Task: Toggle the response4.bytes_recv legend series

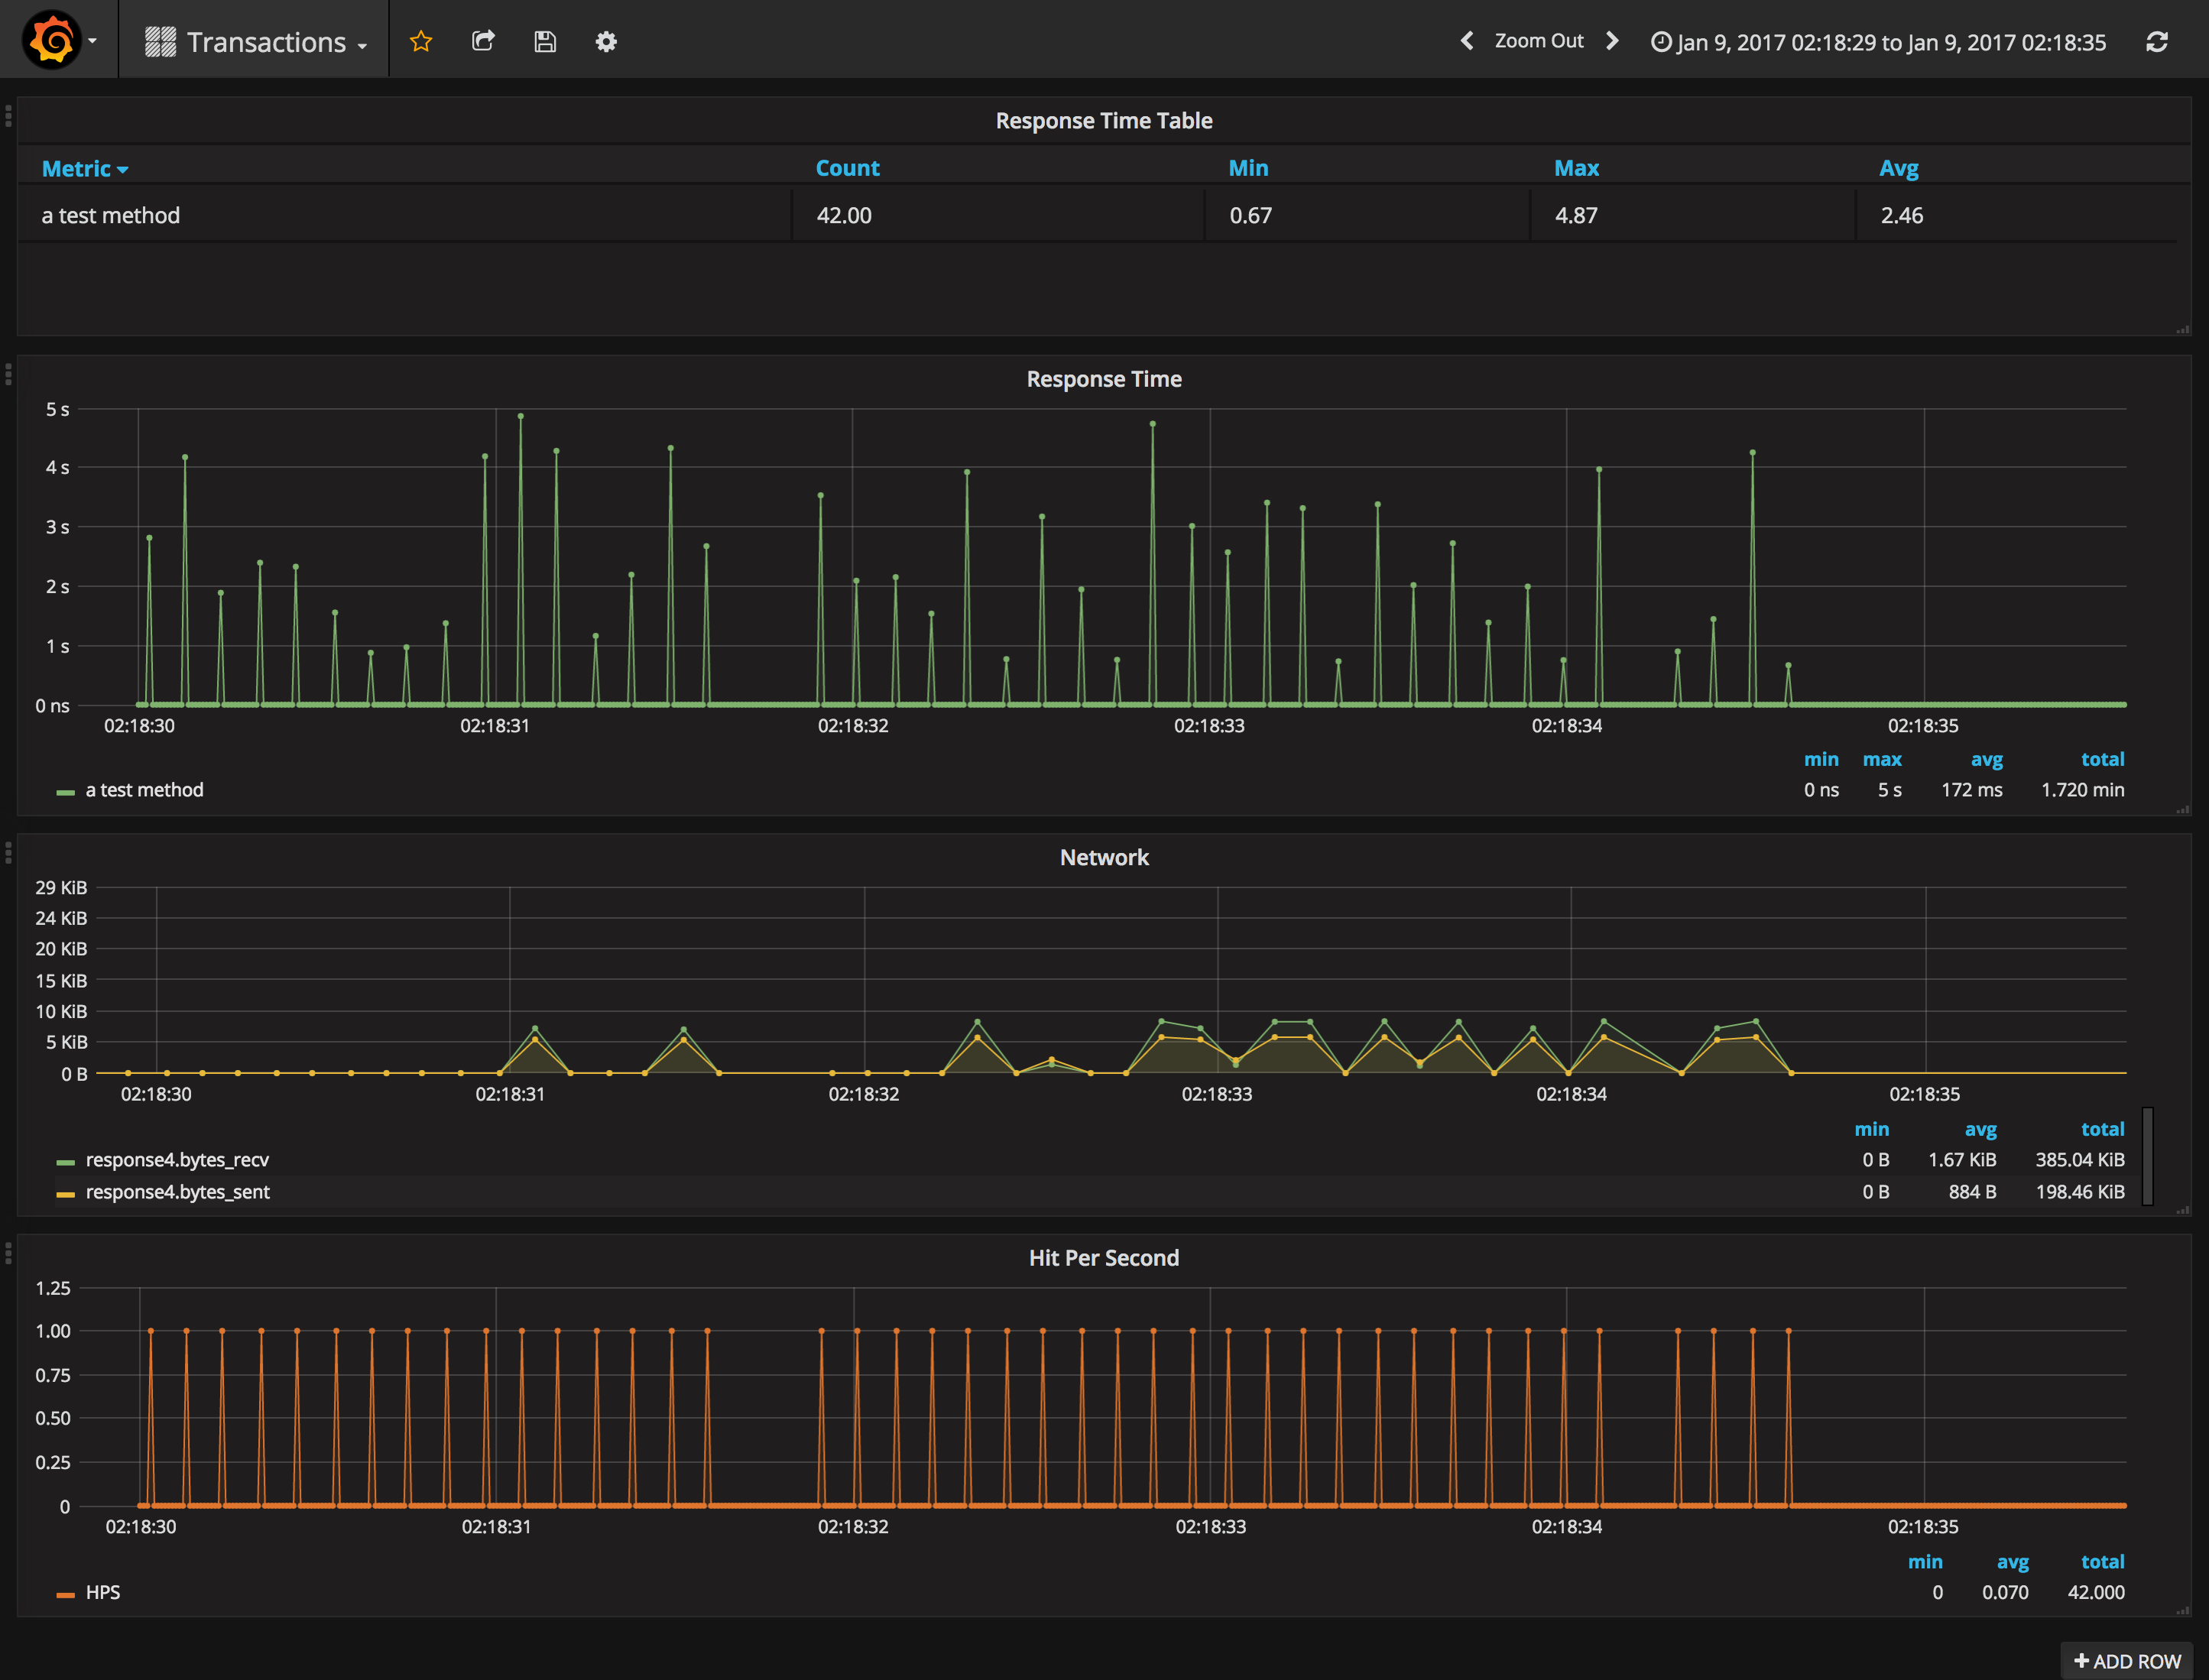Action: pos(177,1160)
